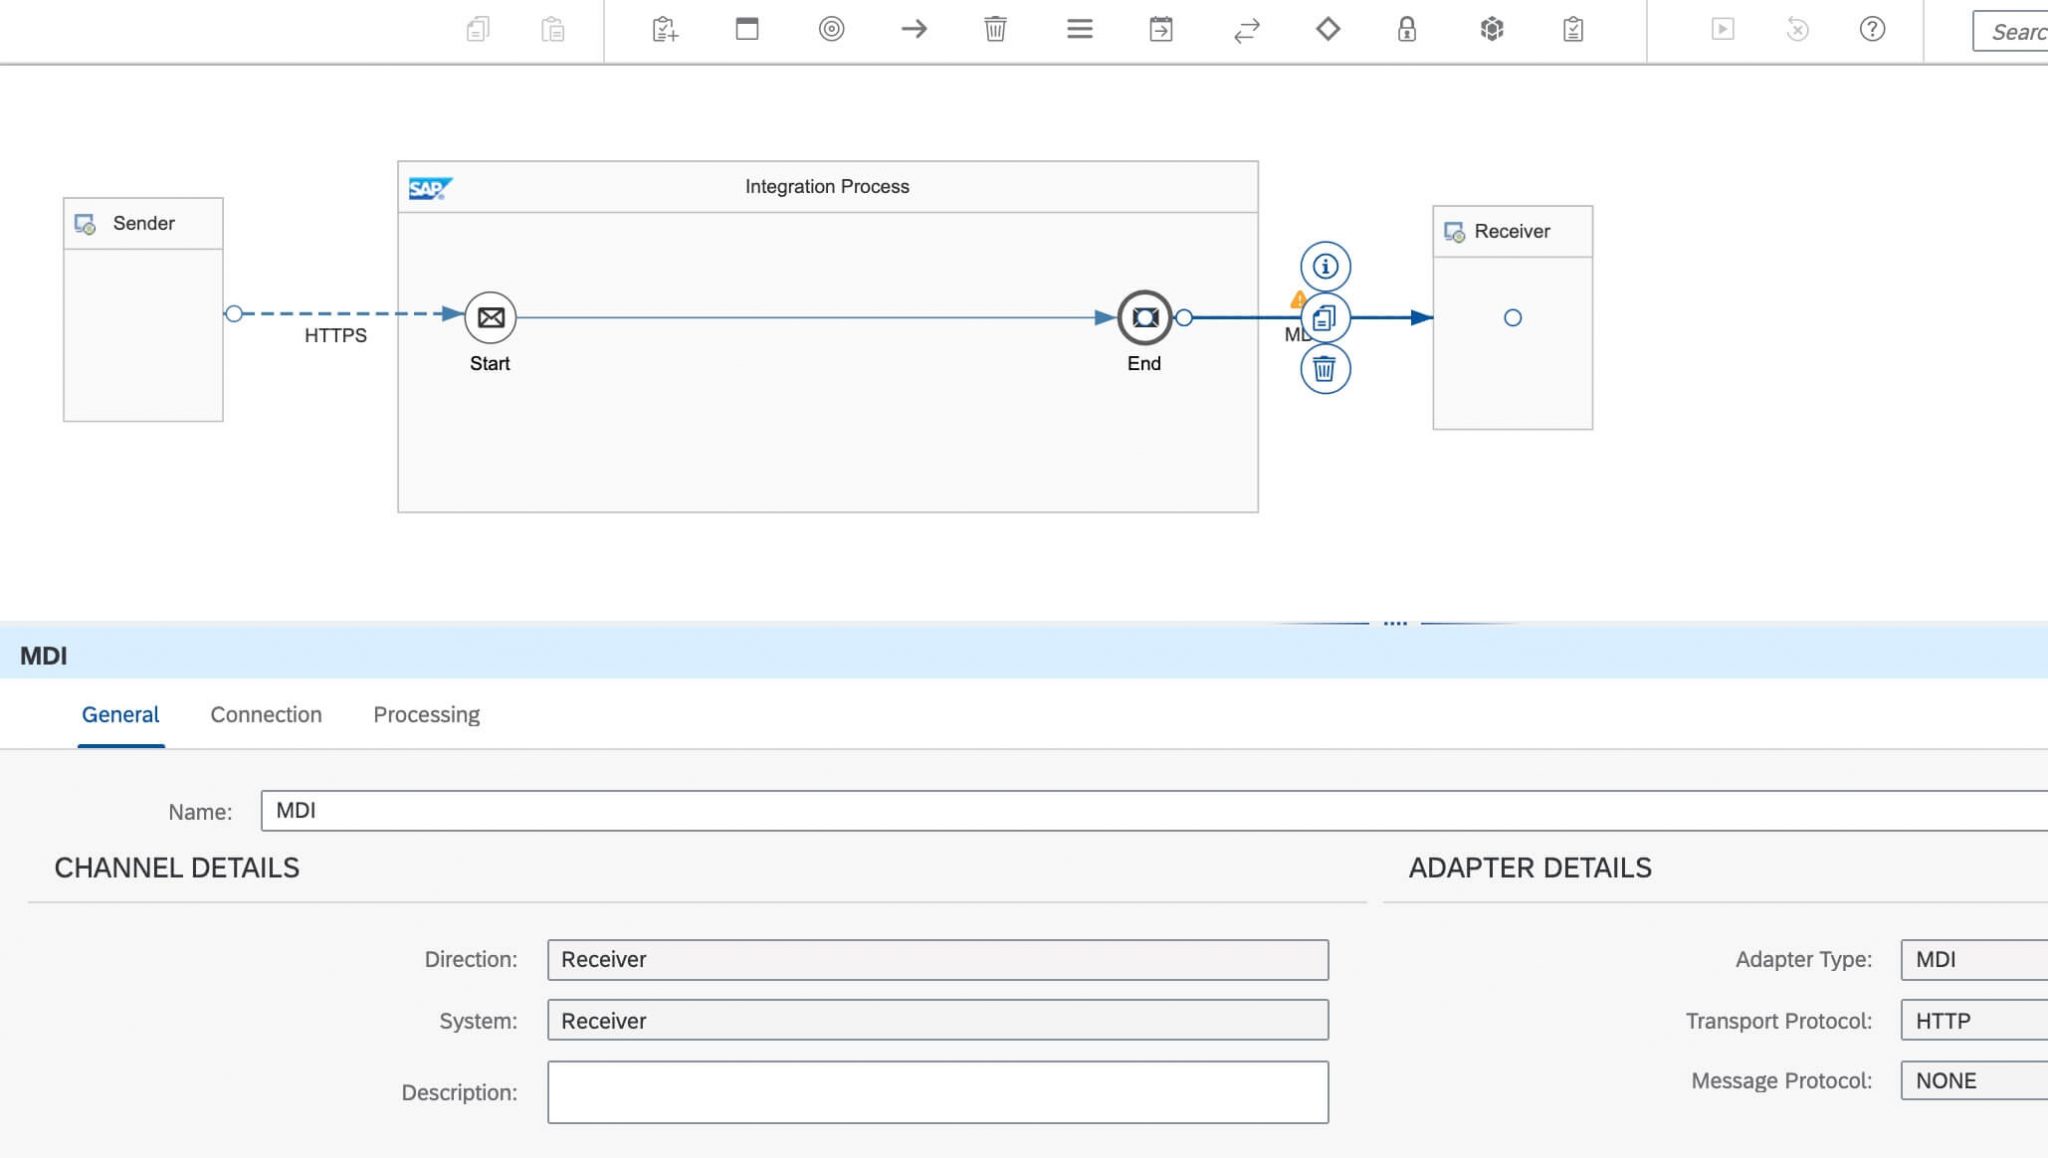Click the security lock toolbar icon
The image size is (2048, 1158).
(x=1408, y=30)
